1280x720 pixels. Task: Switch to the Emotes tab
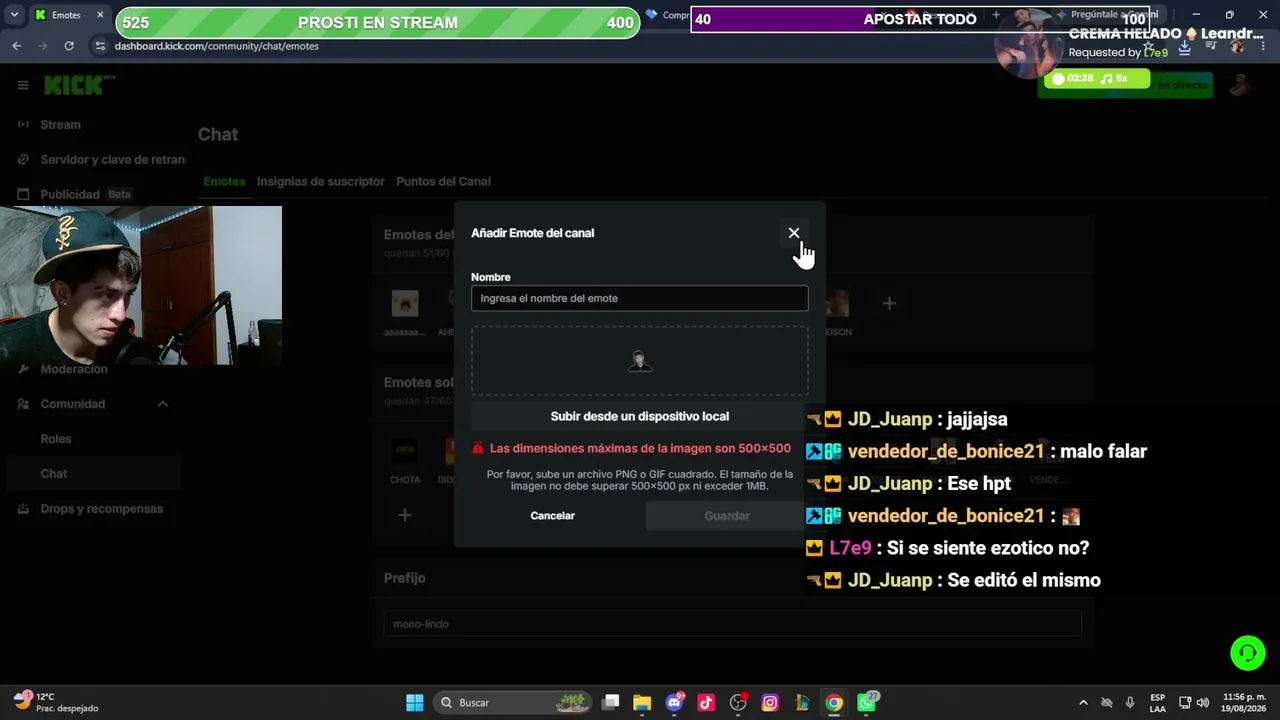point(224,182)
